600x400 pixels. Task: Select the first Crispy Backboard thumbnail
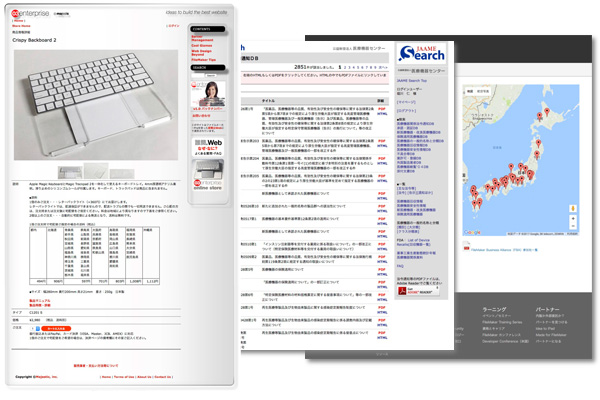click(x=70, y=172)
